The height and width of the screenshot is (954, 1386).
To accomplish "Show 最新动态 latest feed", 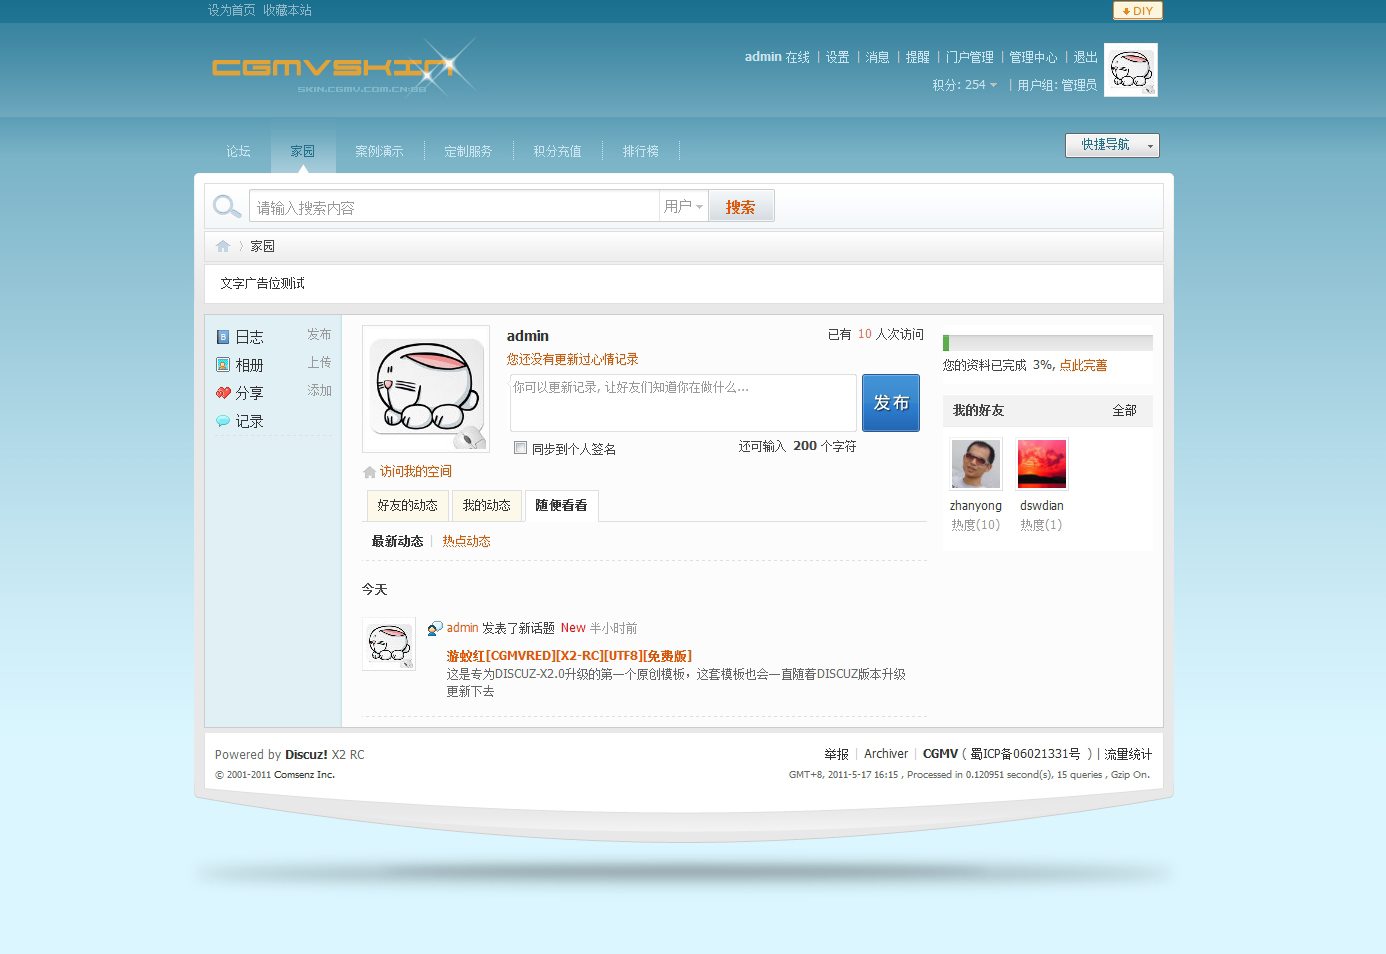I will [397, 541].
